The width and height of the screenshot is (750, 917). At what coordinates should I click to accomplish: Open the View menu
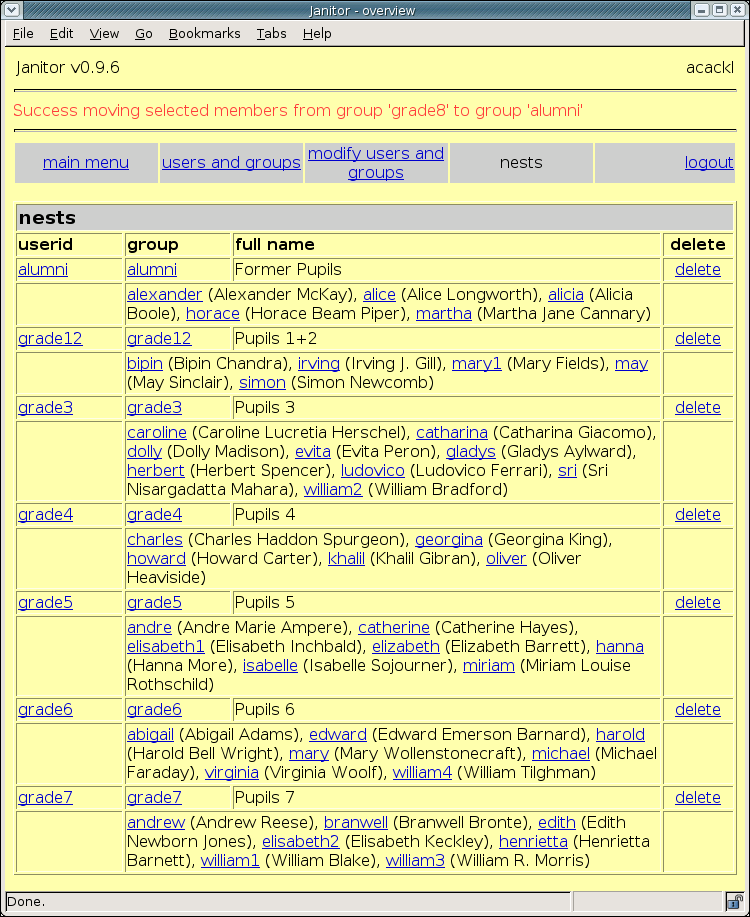pos(104,34)
